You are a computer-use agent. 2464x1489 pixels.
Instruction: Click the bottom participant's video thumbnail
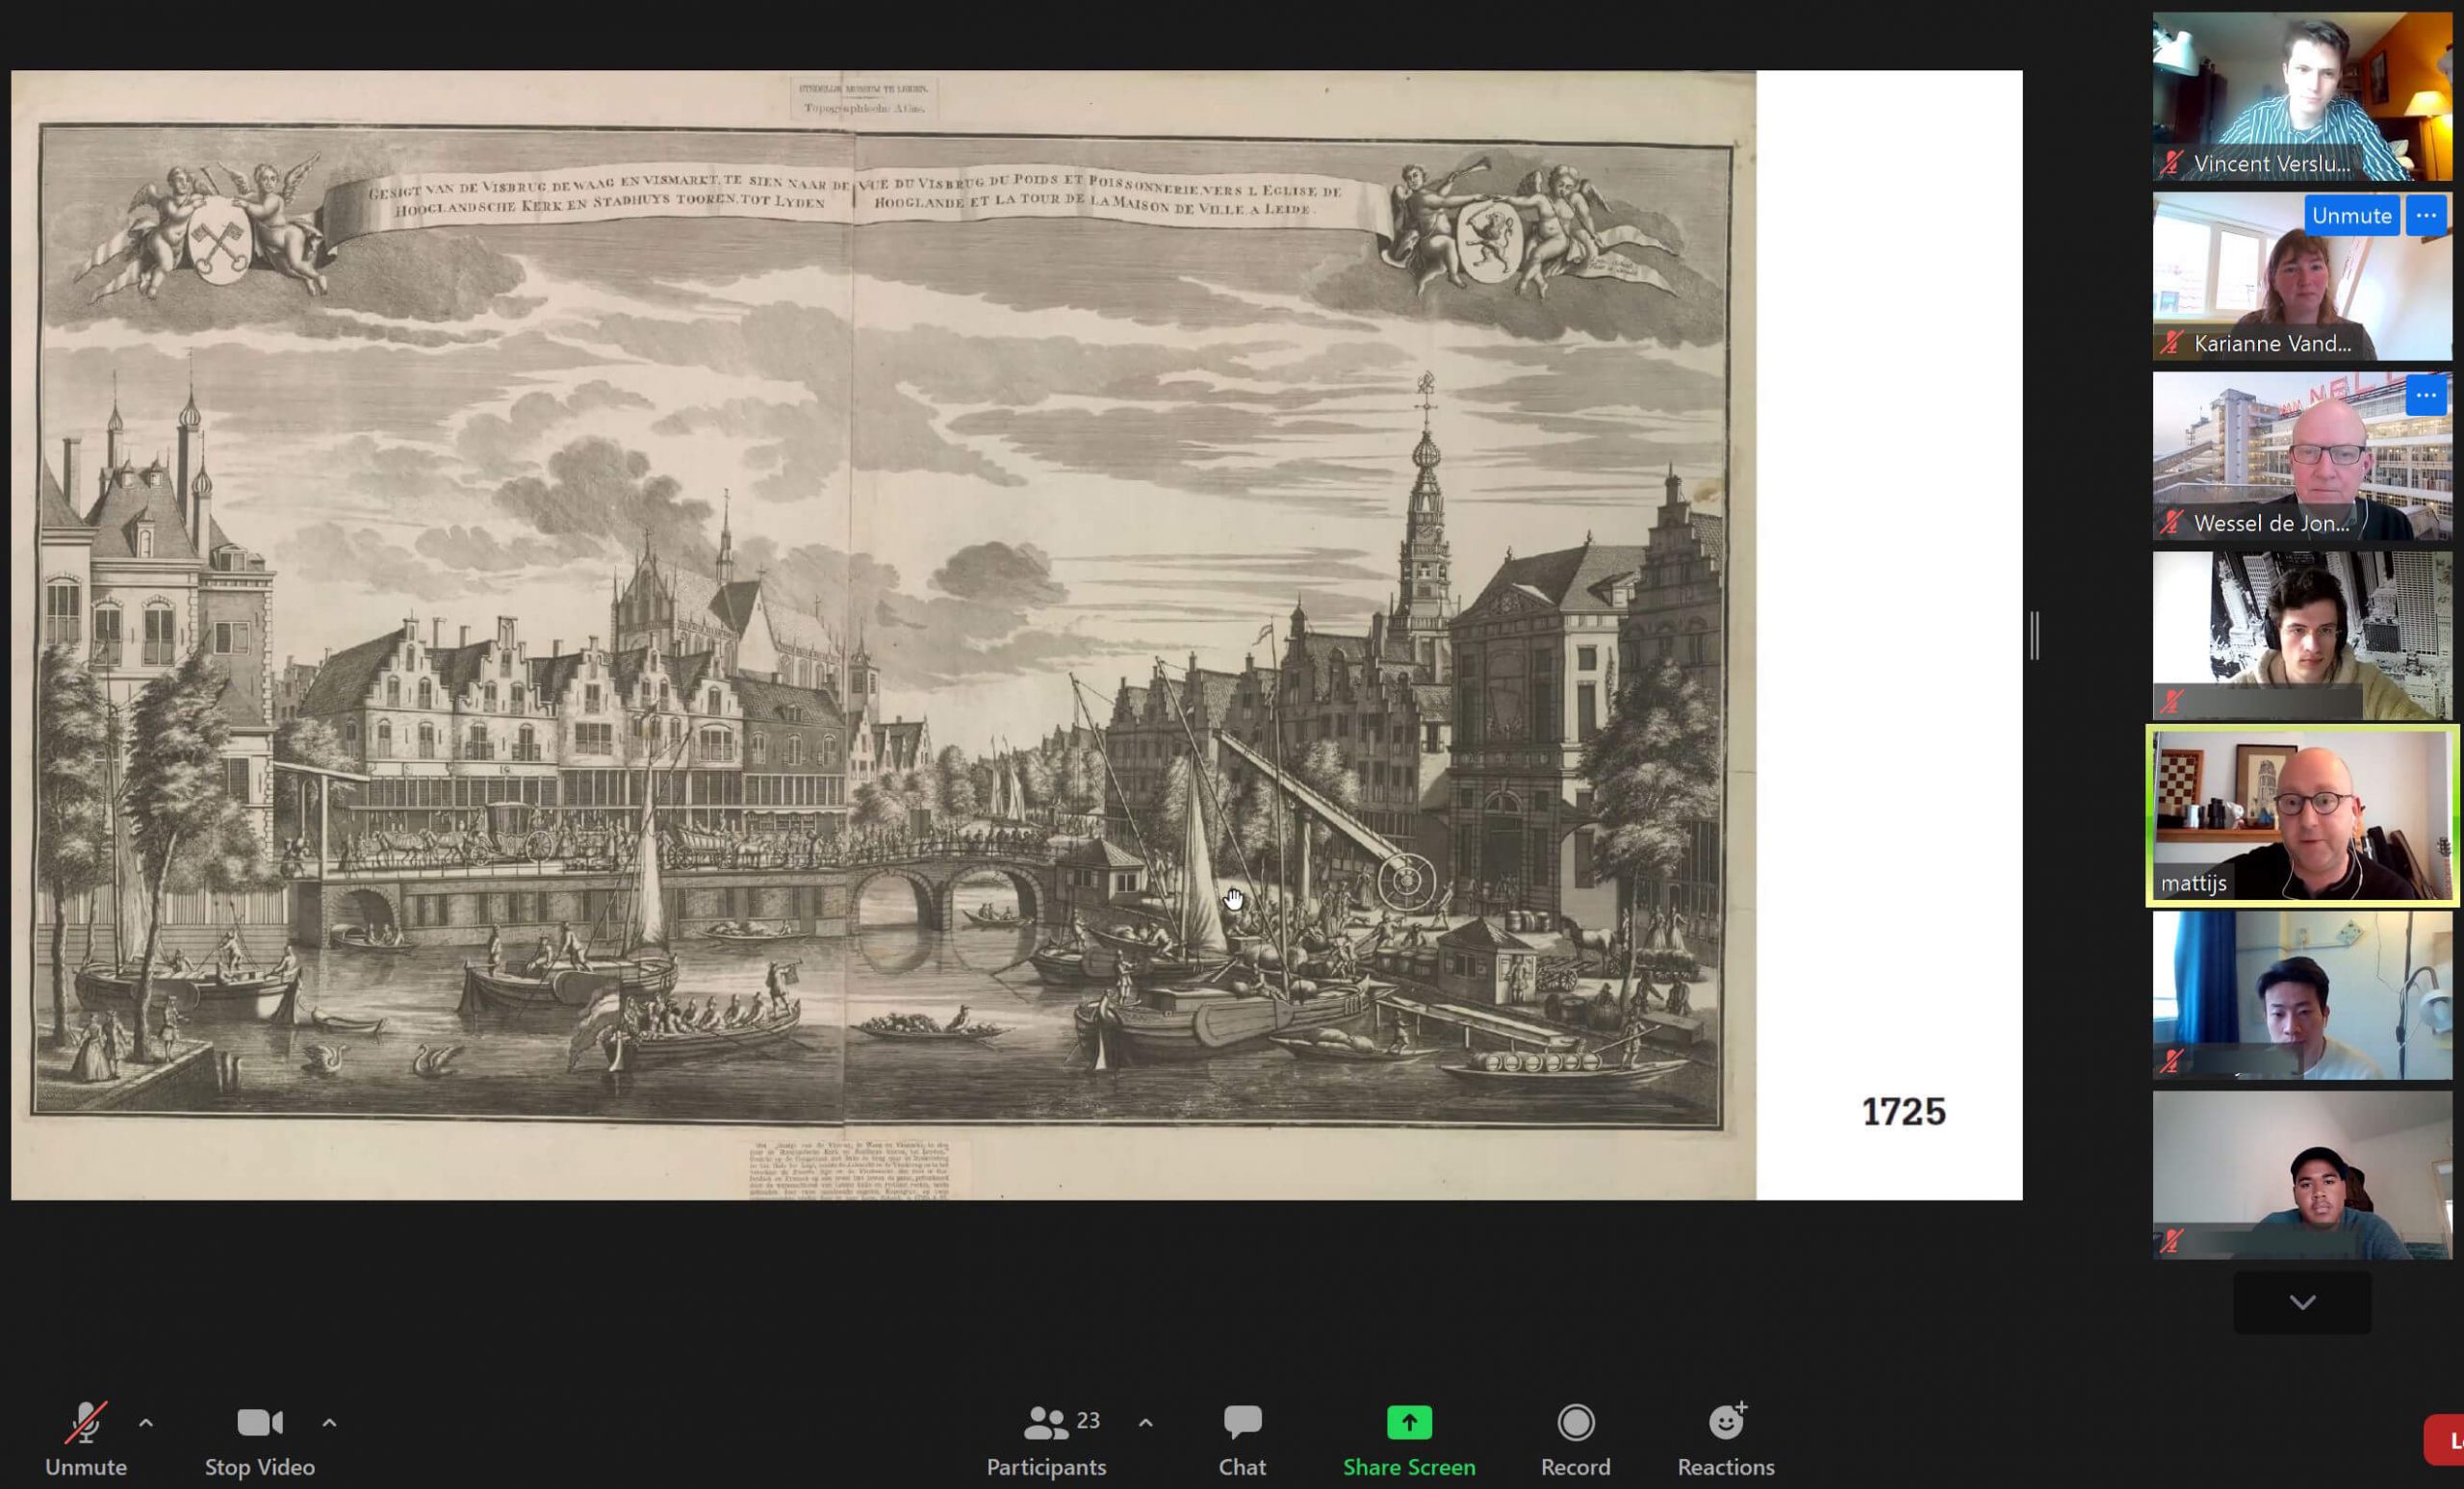pos(2302,1175)
